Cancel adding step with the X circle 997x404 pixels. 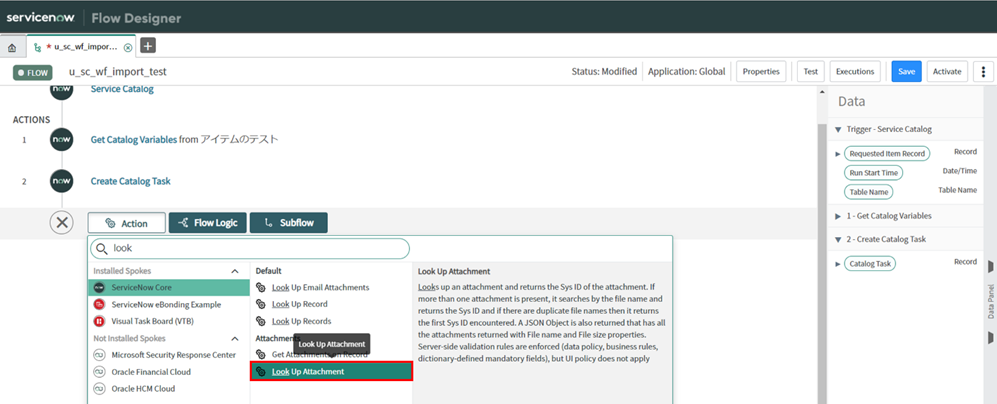pos(62,223)
